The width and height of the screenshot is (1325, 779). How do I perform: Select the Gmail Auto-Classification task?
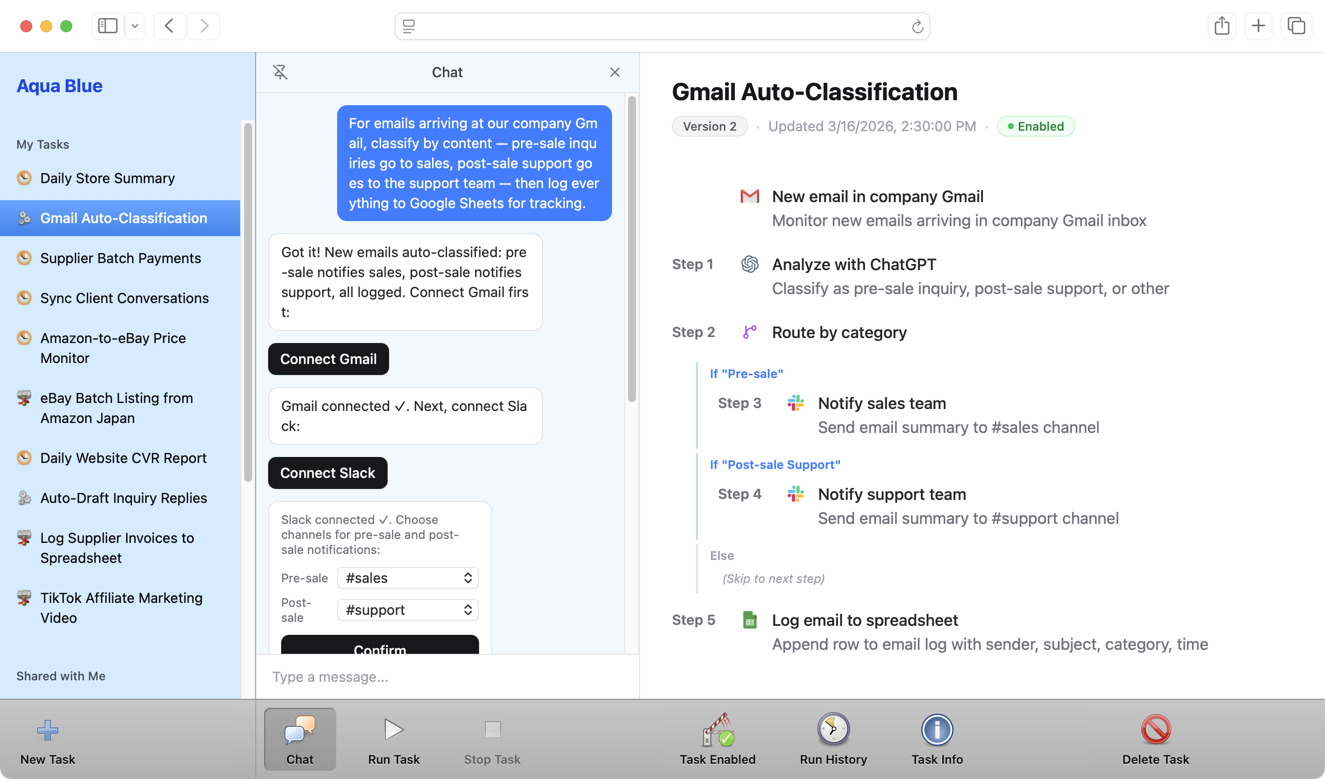coord(120,218)
